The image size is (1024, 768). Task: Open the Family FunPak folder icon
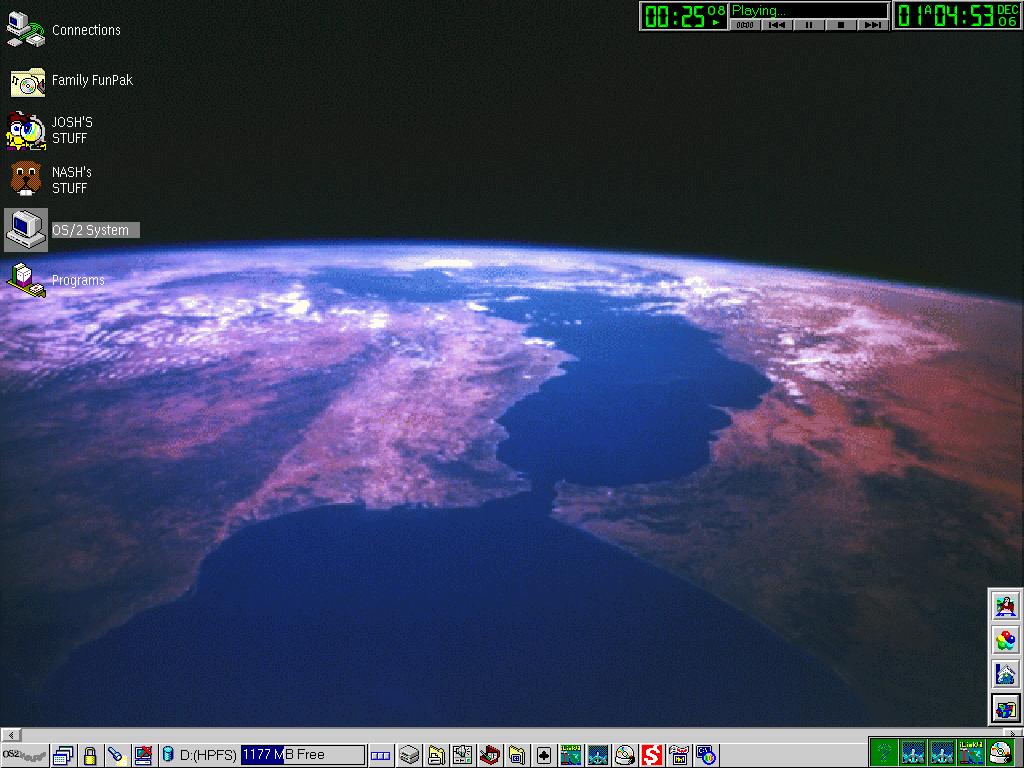tap(27, 81)
